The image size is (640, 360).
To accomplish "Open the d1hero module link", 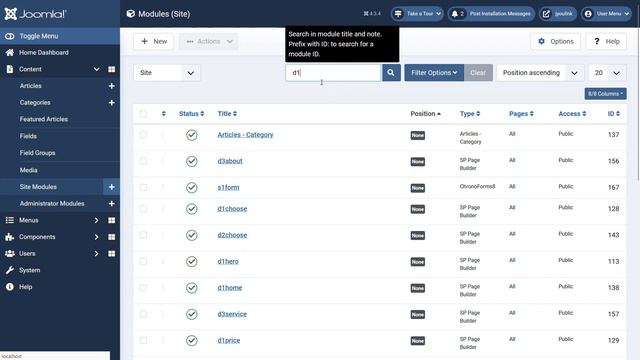I will tap(228, 261).
